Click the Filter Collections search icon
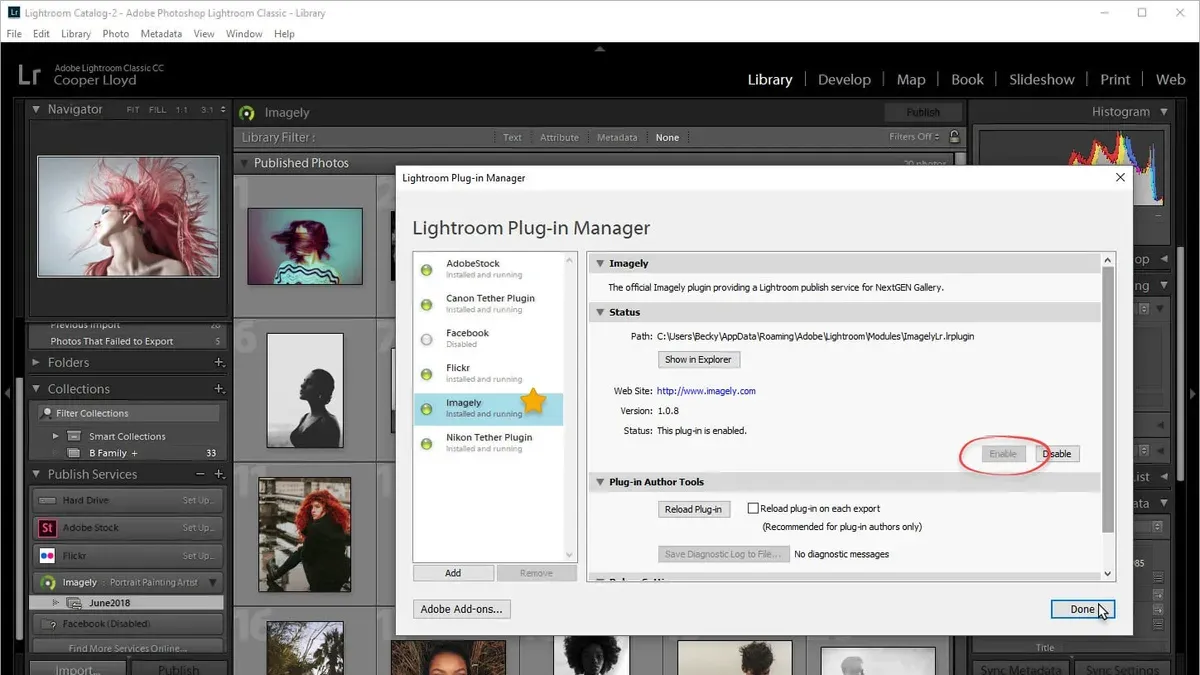 click(46, 413)
